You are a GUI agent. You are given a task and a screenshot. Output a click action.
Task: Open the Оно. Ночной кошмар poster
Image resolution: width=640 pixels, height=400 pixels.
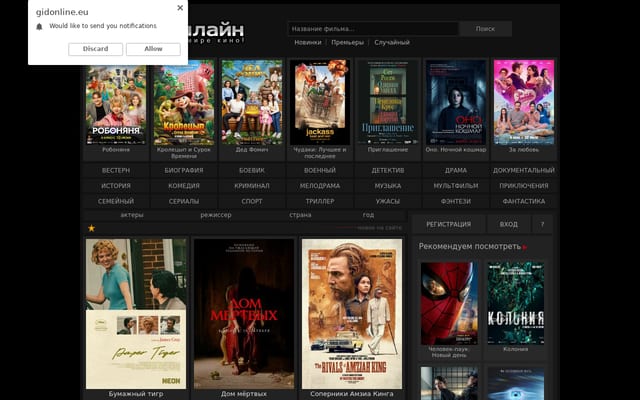[x=456, y=102]
